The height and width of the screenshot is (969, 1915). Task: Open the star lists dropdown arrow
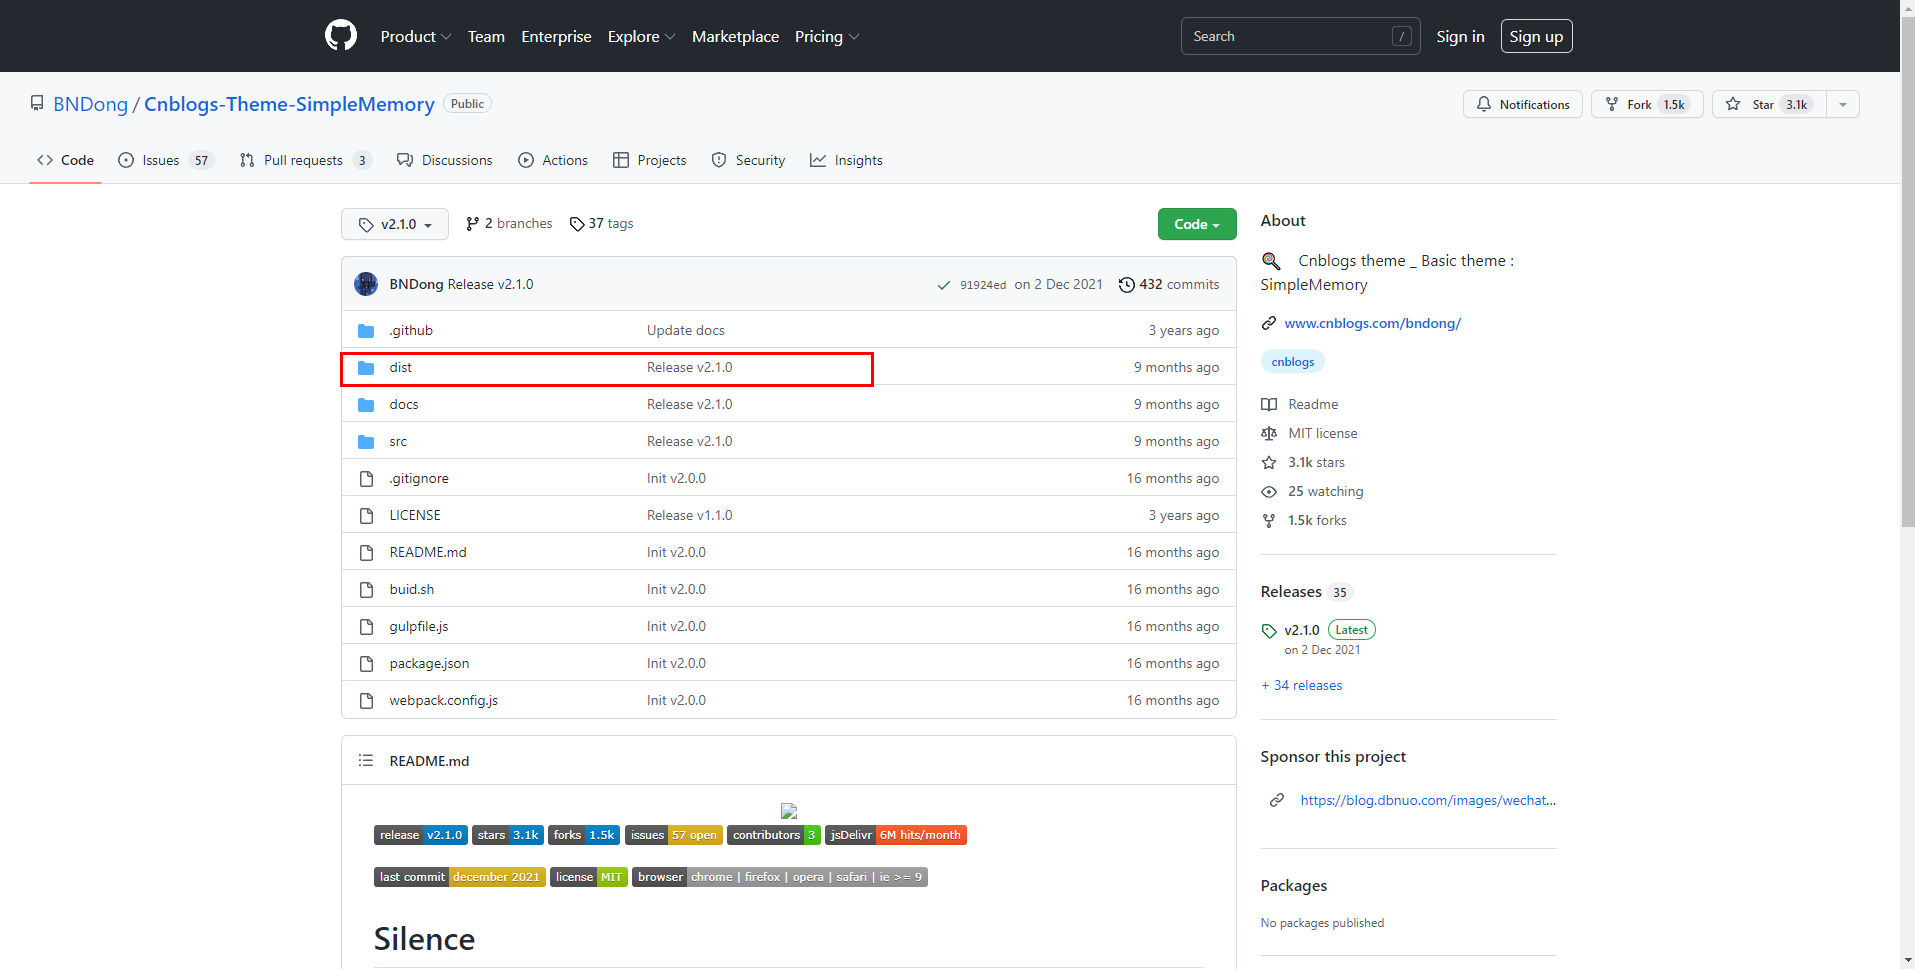click(x=1843, y=104)
